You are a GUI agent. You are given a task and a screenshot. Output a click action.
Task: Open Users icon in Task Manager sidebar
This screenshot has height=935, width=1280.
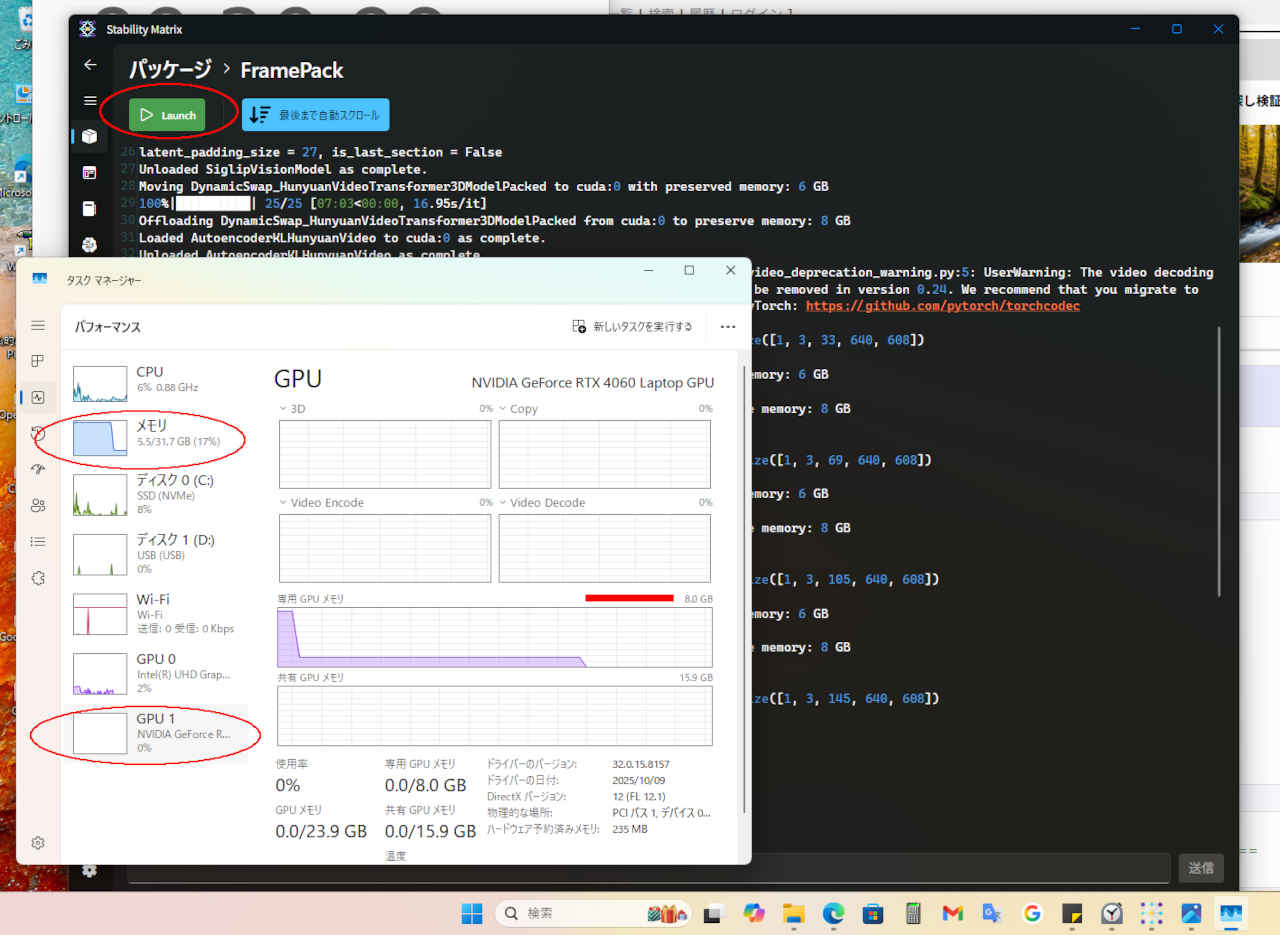pos(38,505)
